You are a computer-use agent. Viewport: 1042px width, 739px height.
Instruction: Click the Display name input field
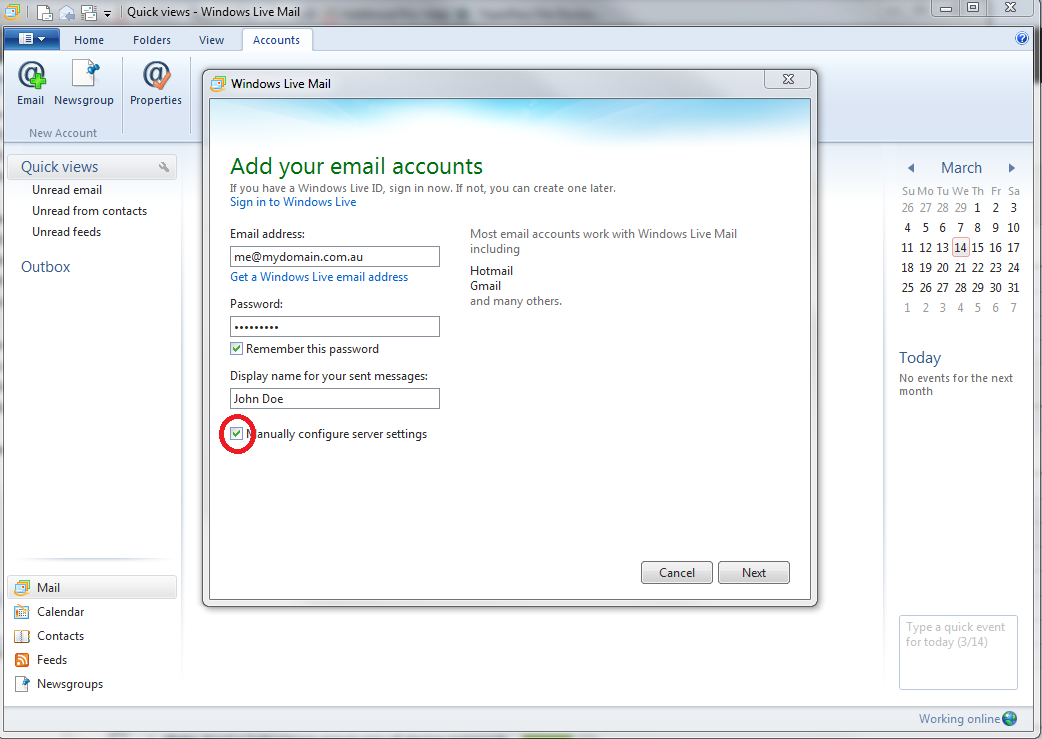coord(335,399)
